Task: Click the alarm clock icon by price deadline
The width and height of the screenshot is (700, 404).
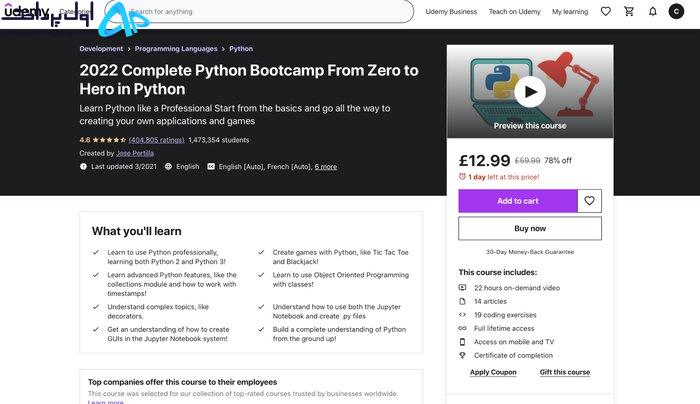Action: click(462, 177)
